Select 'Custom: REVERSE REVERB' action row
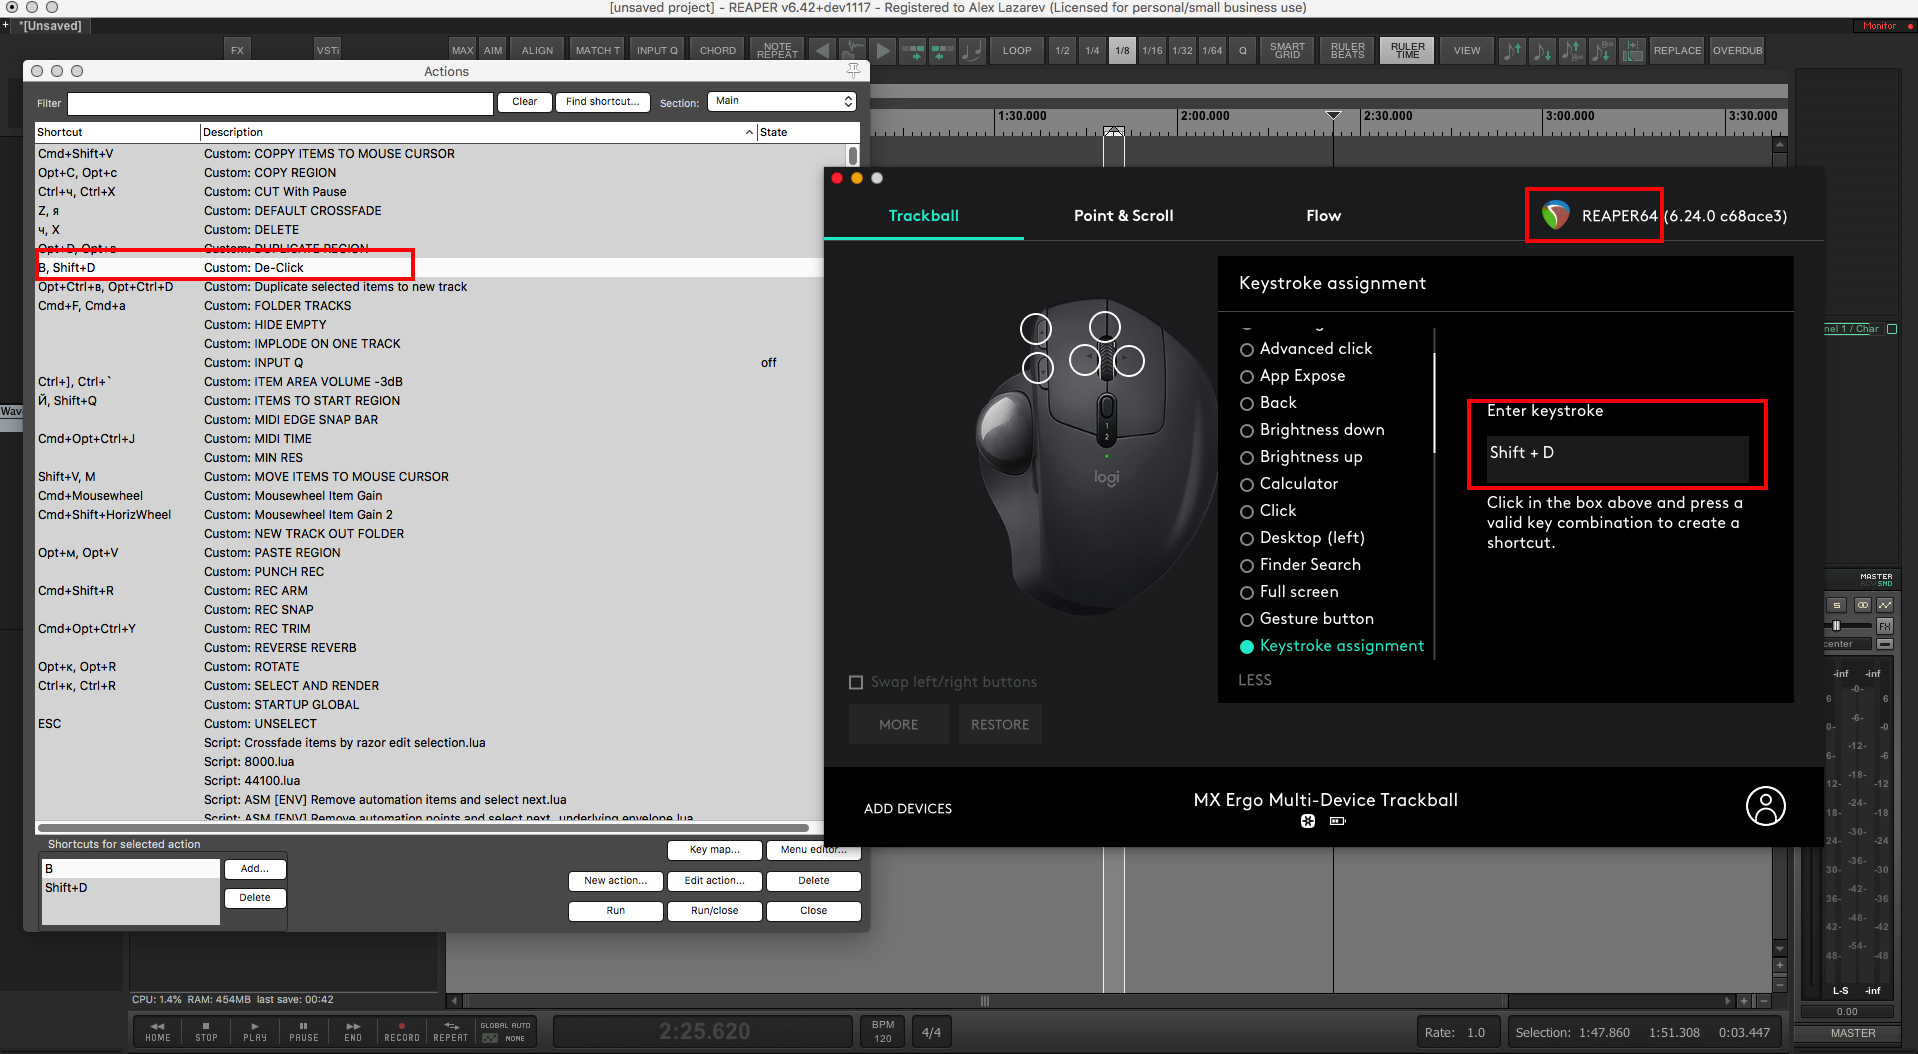Viewport: 1918px width, 1054px height. [429, 648]
